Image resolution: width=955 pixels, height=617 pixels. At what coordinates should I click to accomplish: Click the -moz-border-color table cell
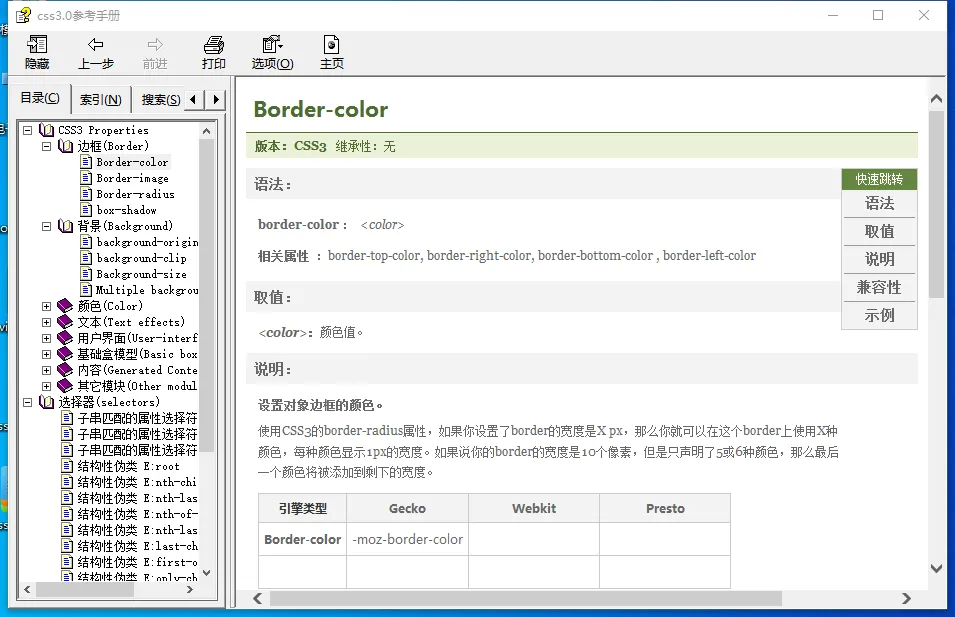[x=407, y=539]
